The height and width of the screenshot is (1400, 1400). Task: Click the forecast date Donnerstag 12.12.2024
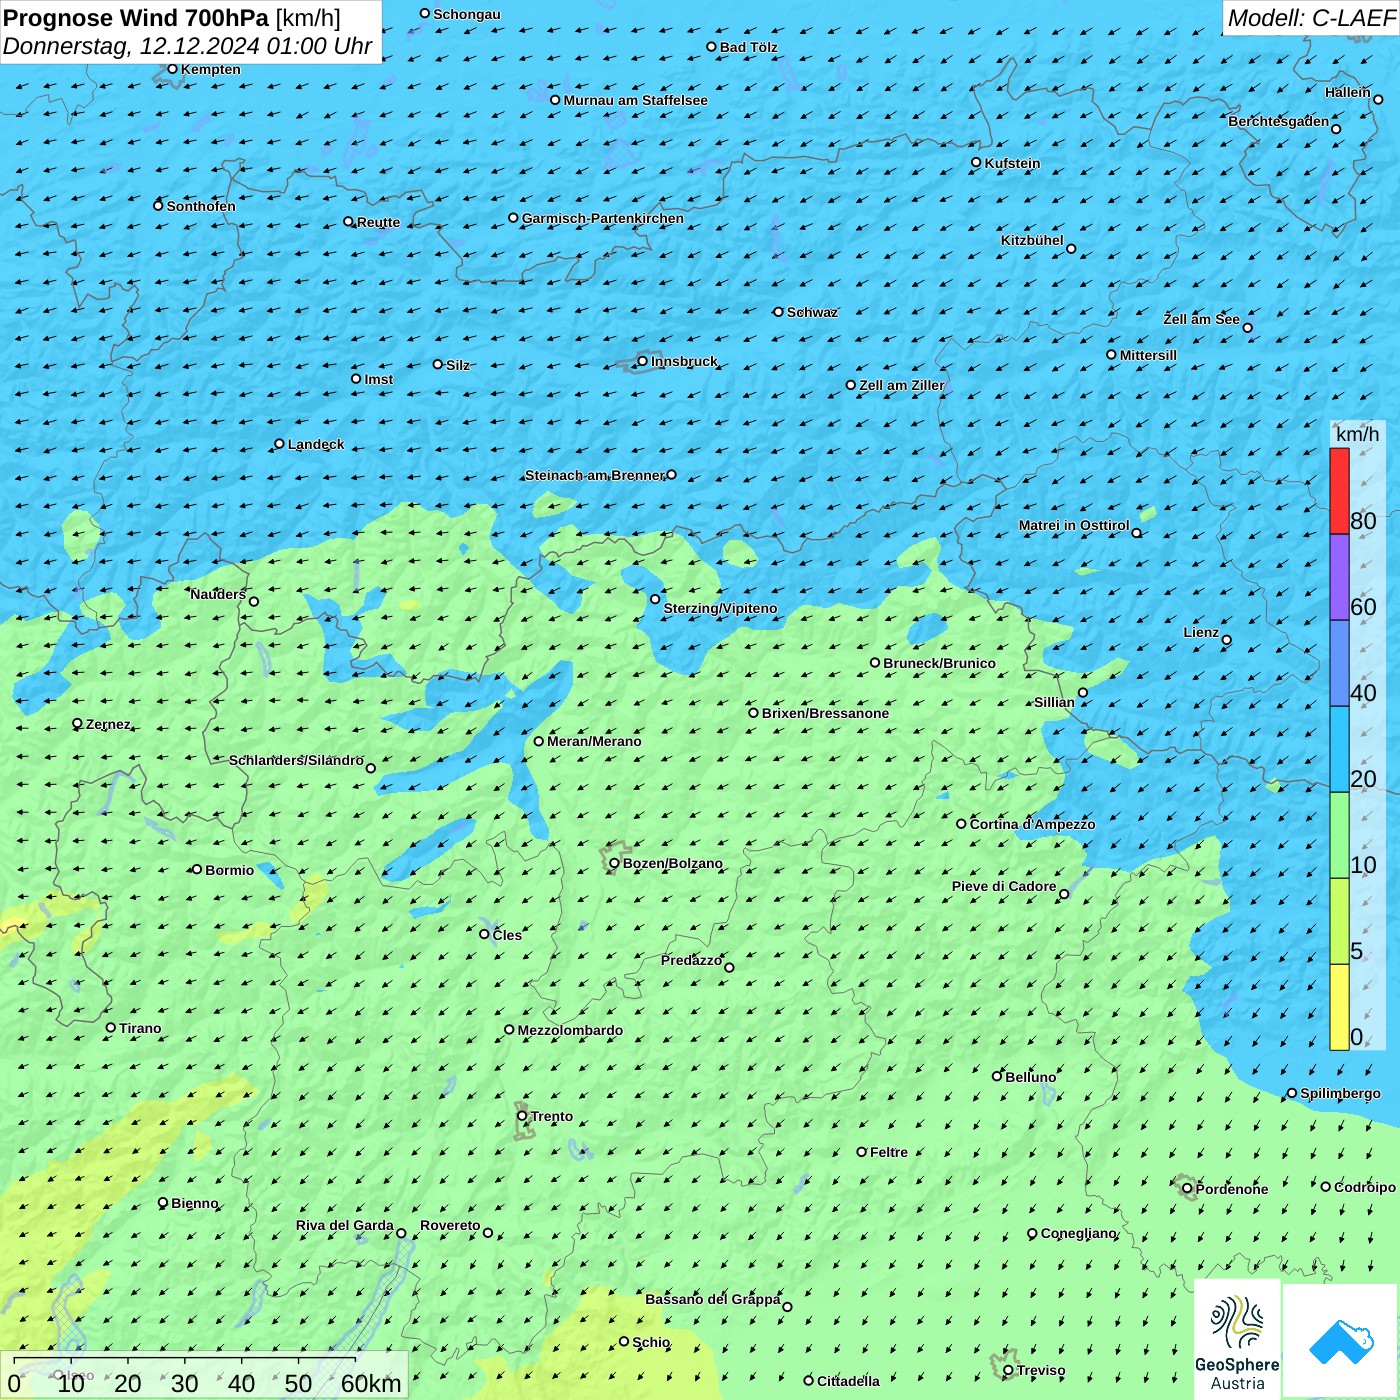(x=187, y=46)
